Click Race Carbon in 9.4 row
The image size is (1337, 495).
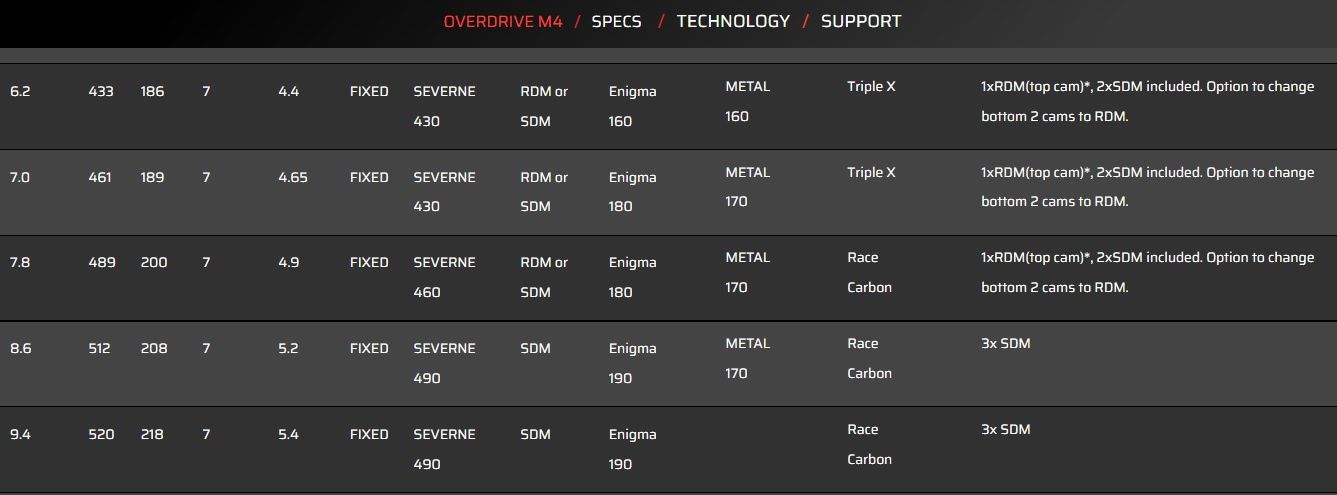(869, 444)
